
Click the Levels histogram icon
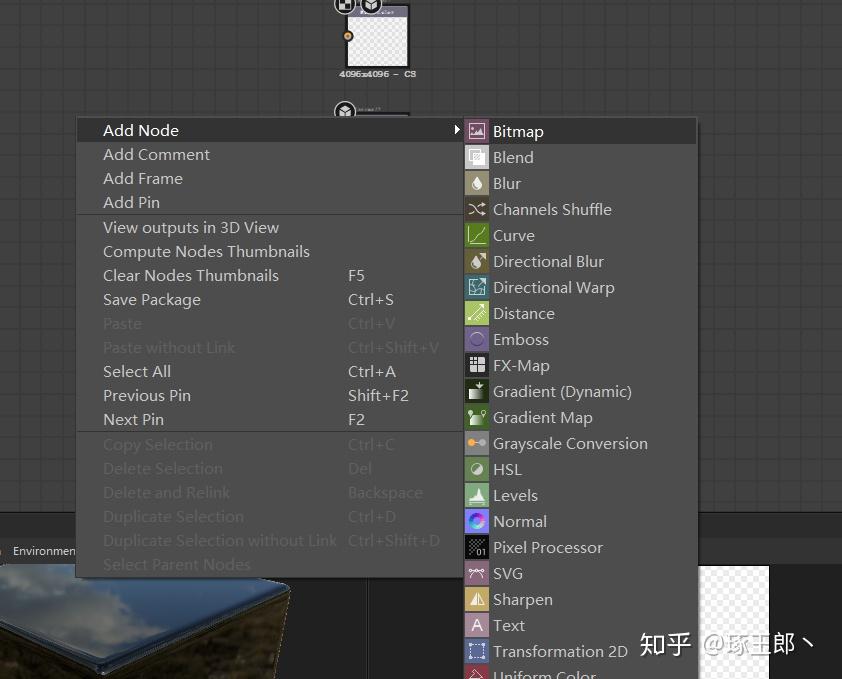pos(476,495)
